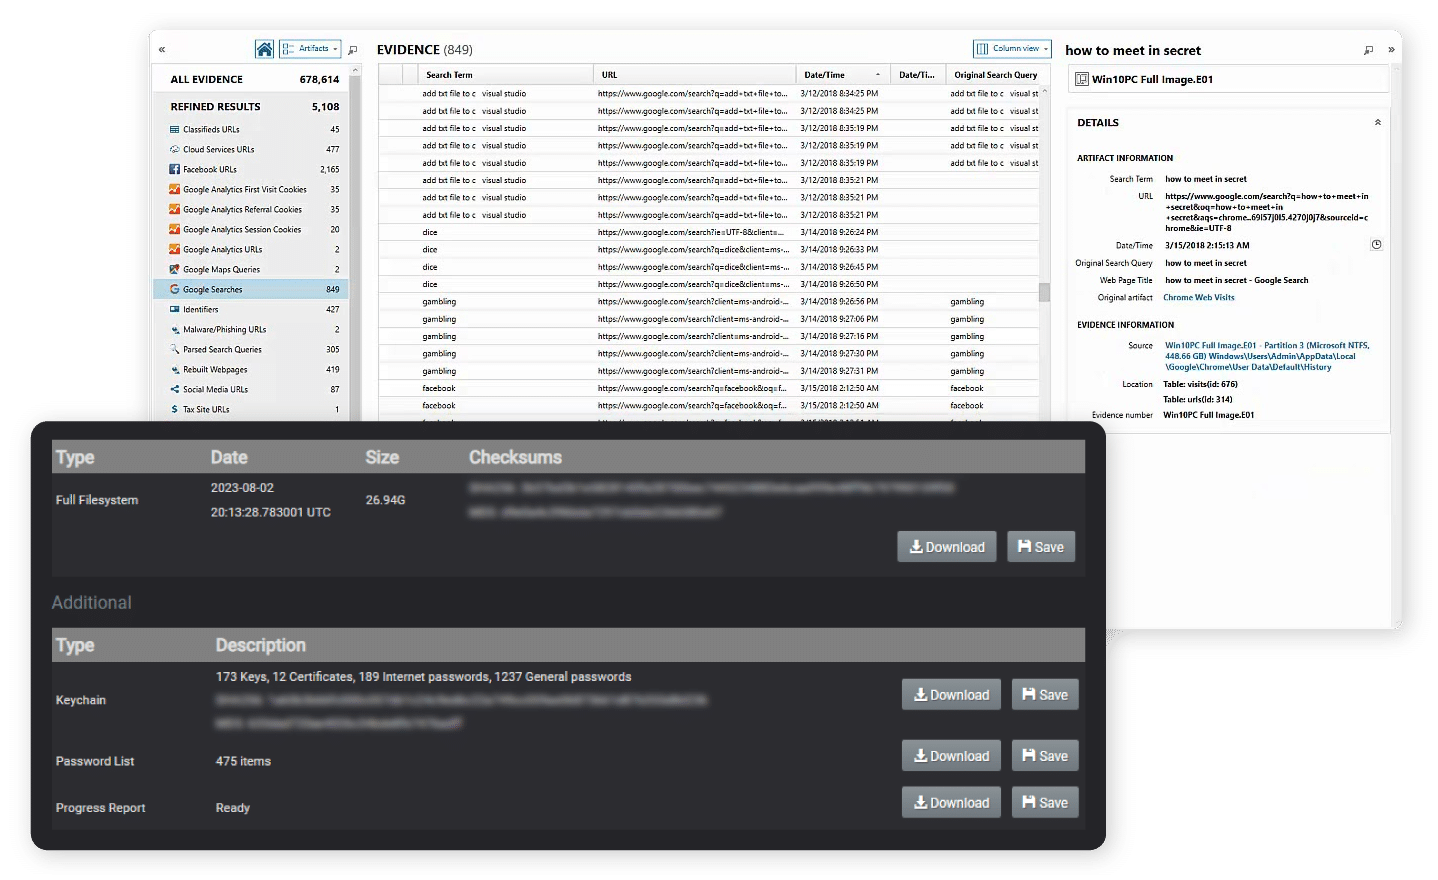Click the Tax Site URLs dollar icon

tap(175, 410)
